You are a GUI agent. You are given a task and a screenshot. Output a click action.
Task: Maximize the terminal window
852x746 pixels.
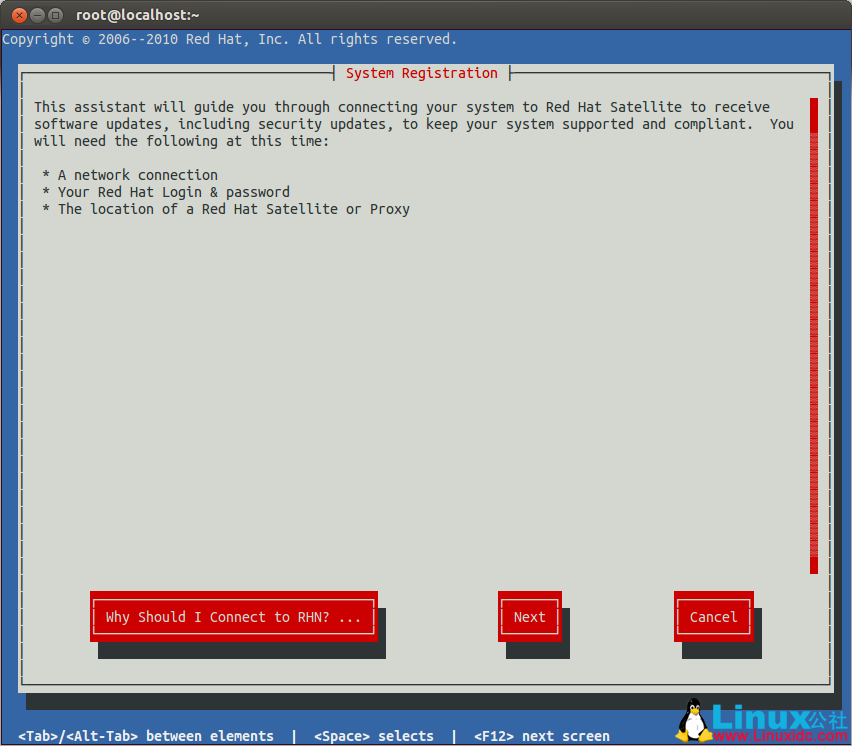click(55, 15)
